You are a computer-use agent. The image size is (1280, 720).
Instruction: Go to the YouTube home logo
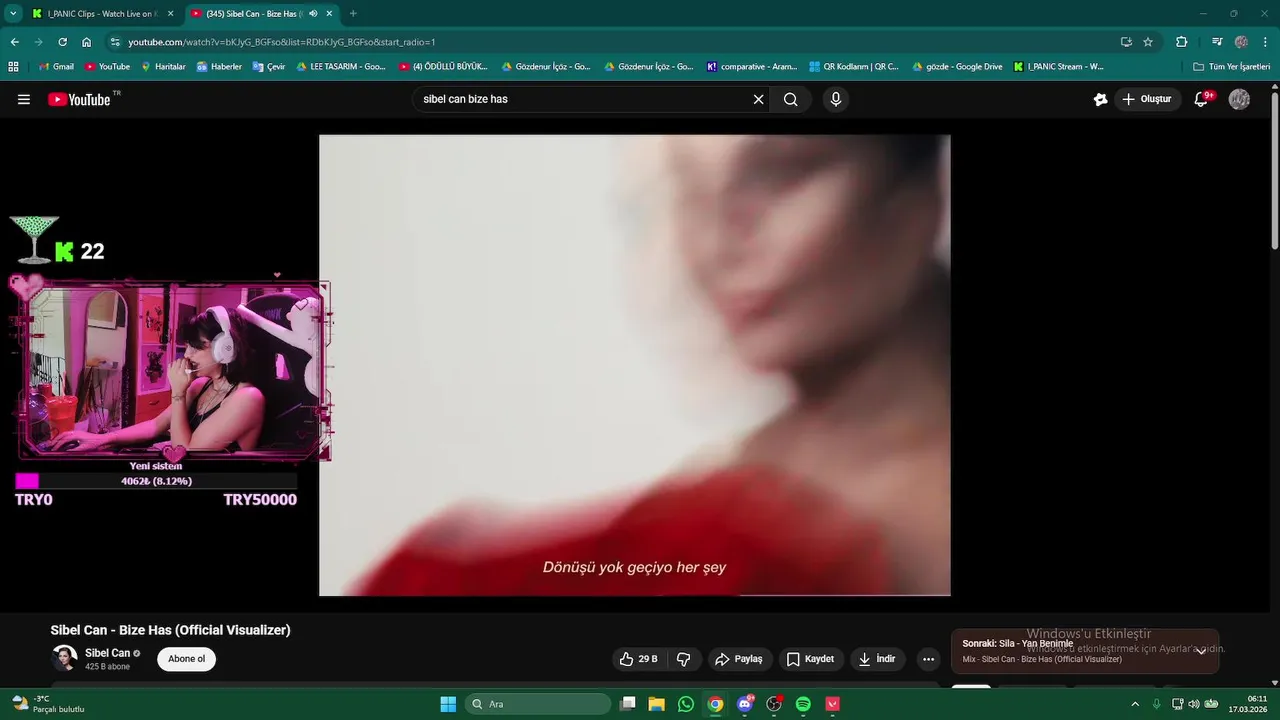click(x=79, y=99)
